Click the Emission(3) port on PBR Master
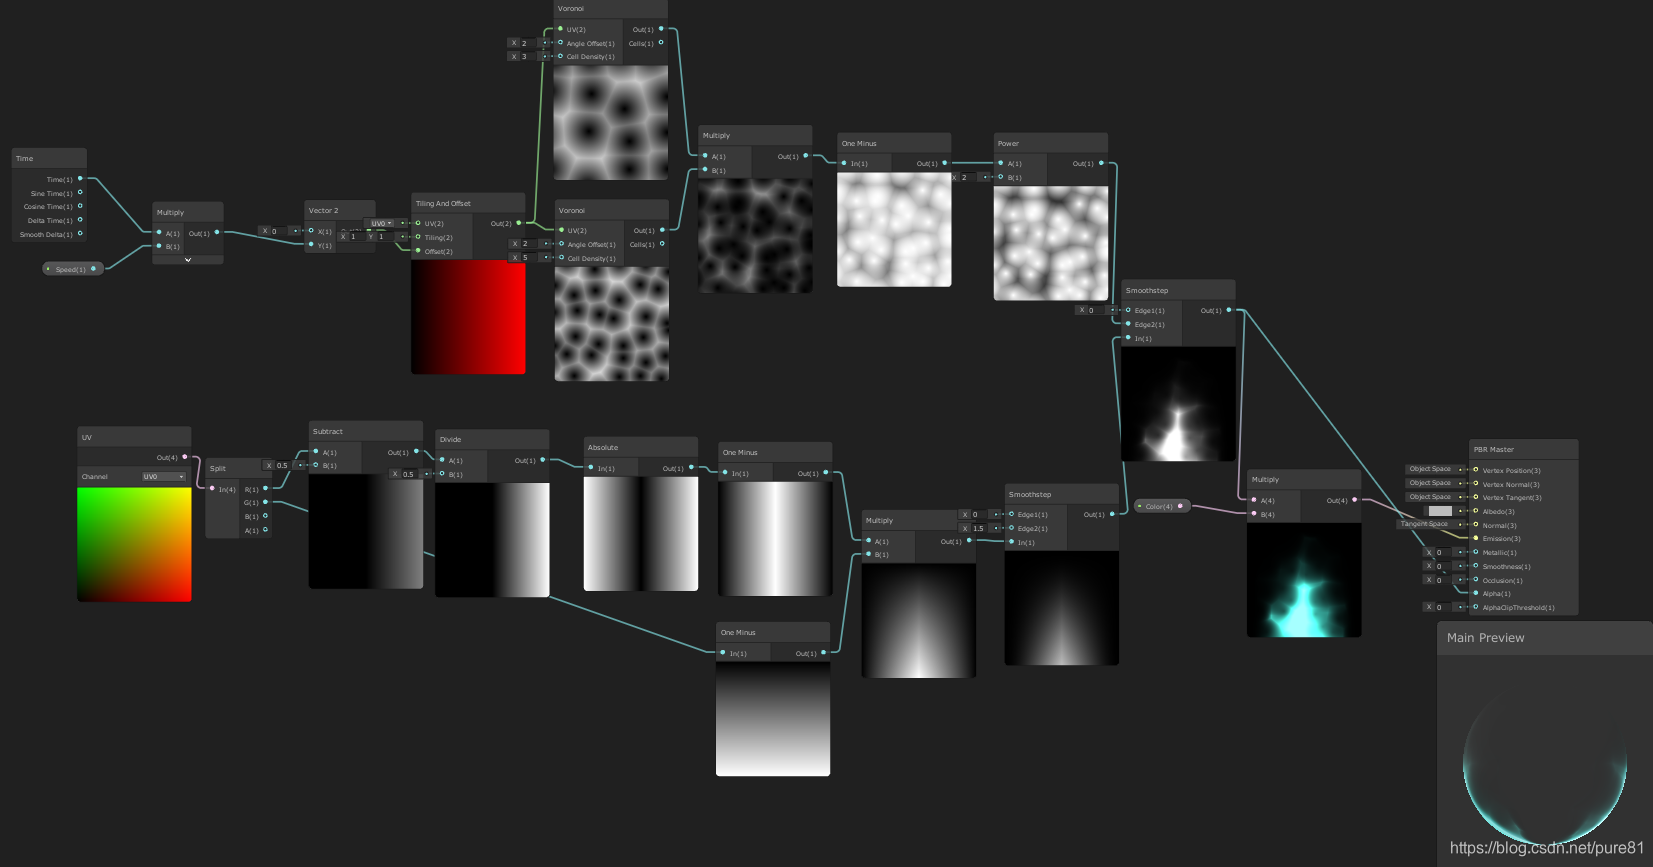This screenshot has width=1653, height=867. pyautogui.click(x=1475, y=538)
